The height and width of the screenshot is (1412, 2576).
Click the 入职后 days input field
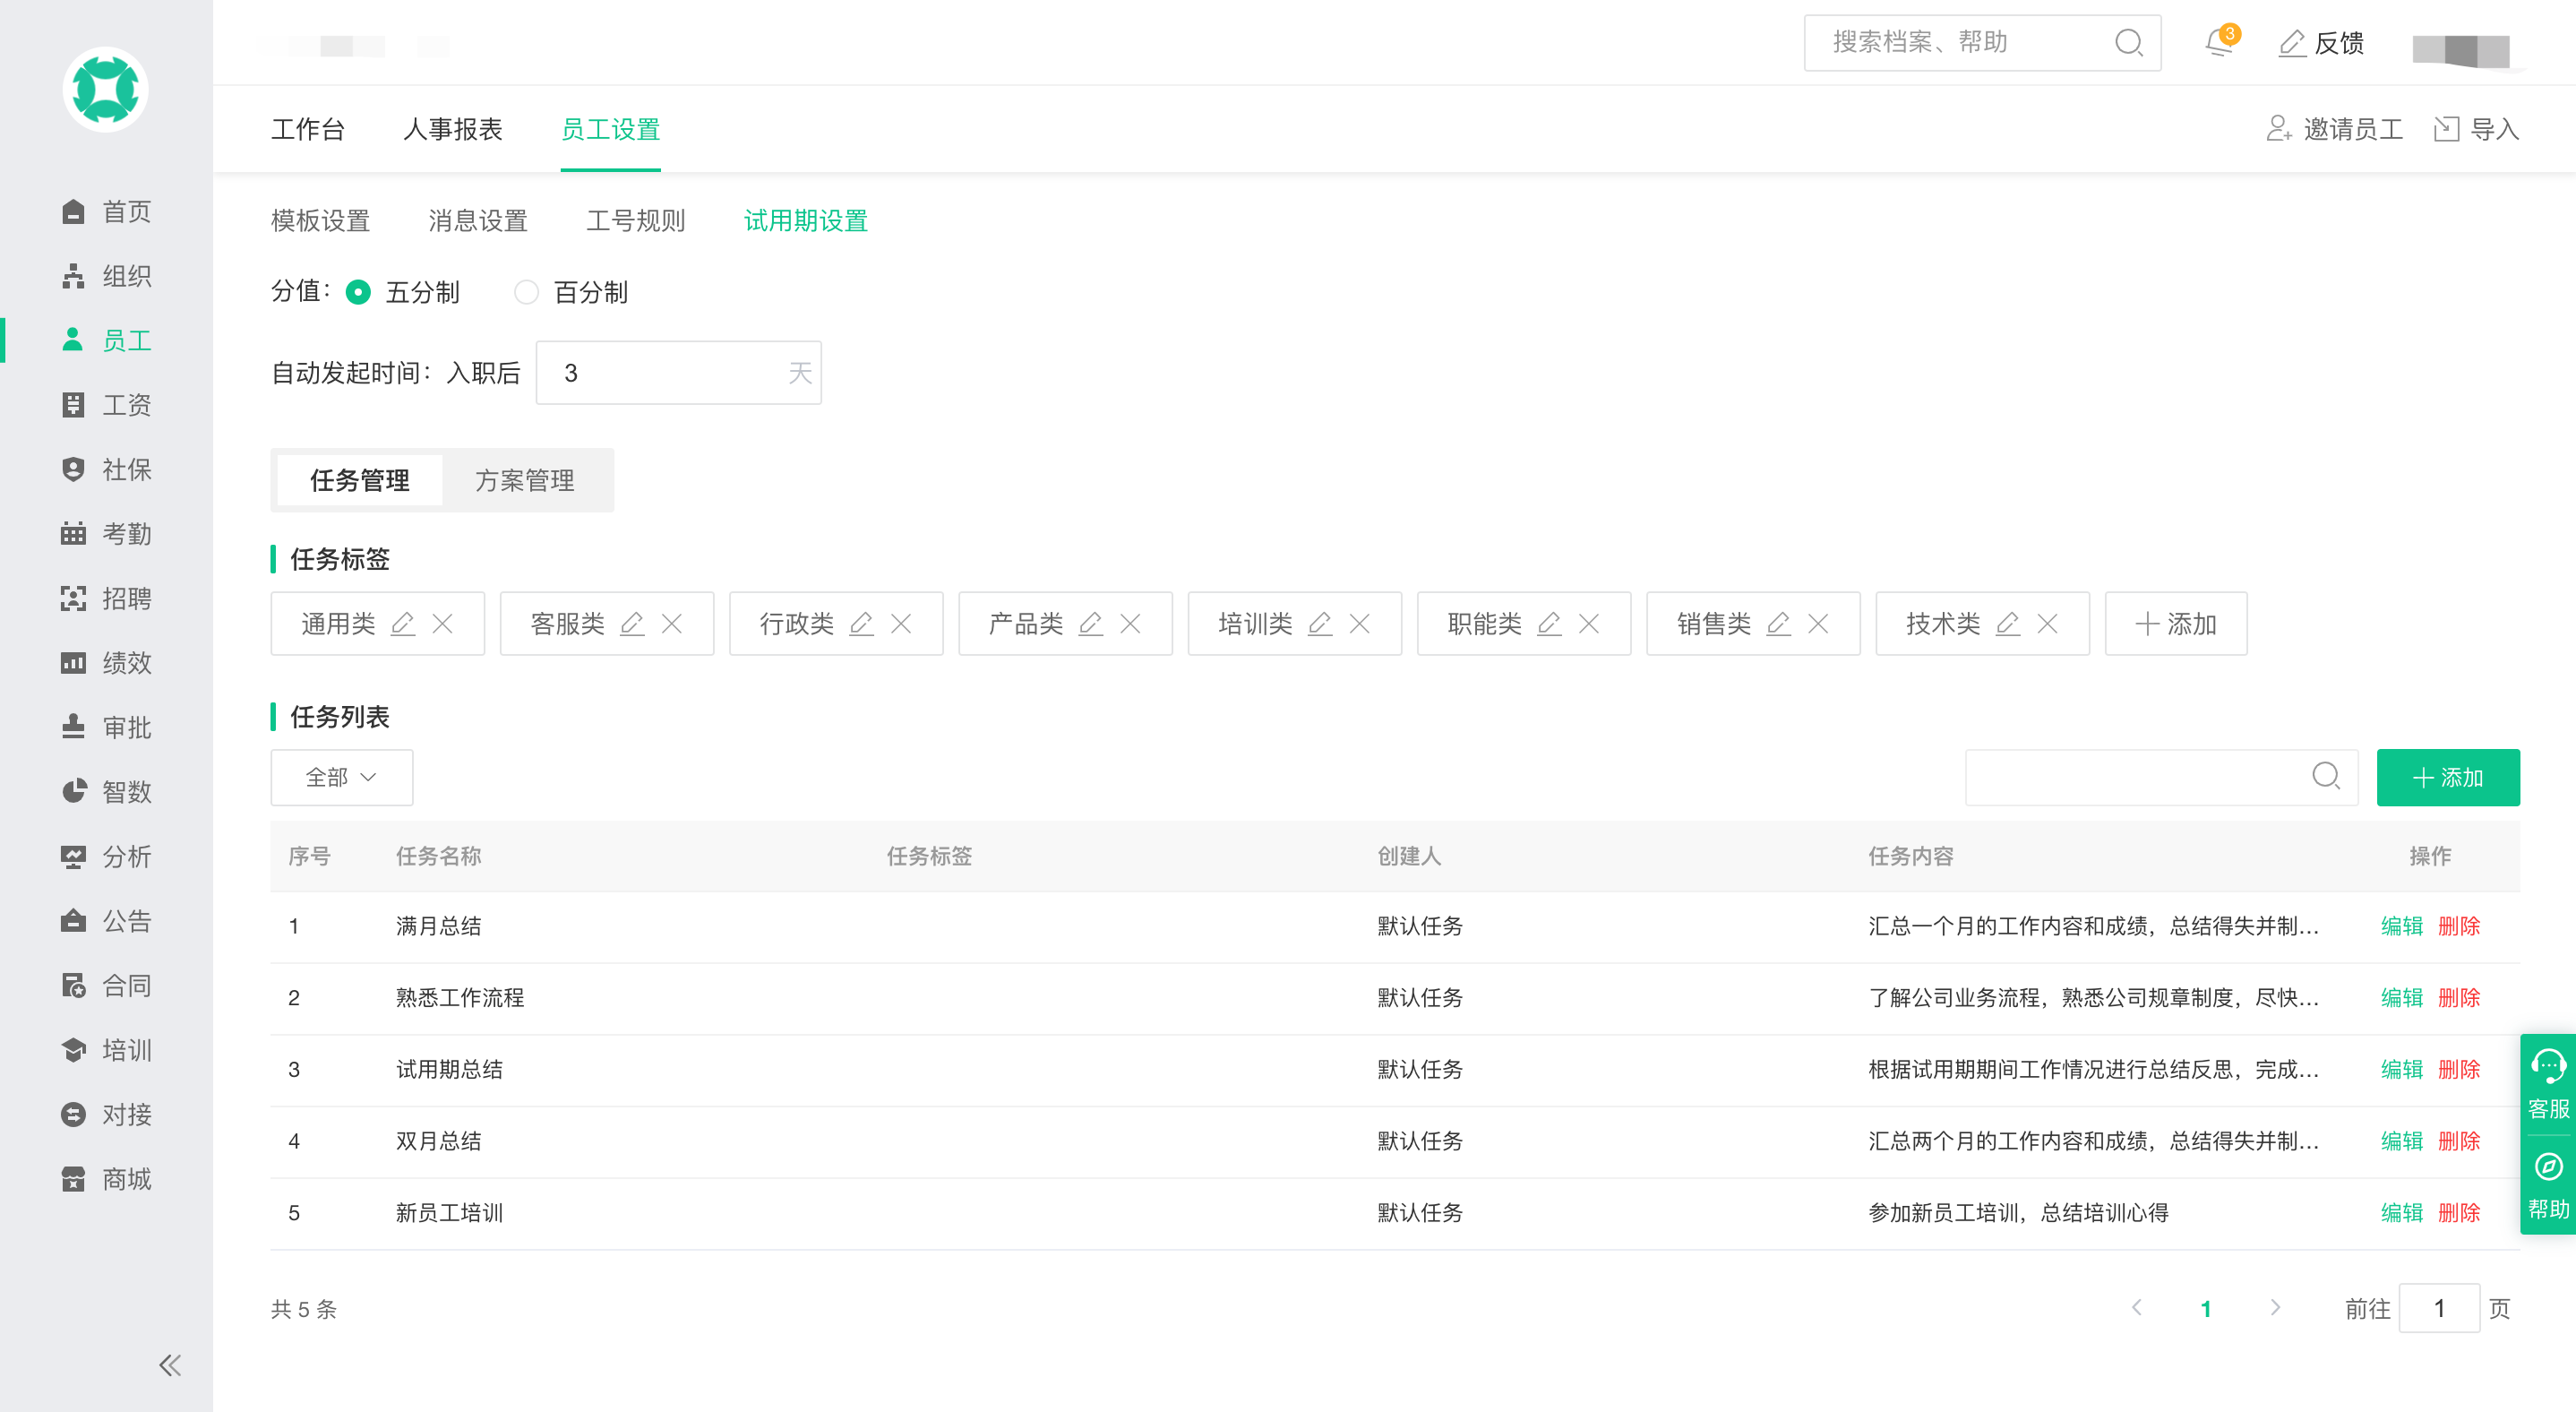(x=665, y=373)
